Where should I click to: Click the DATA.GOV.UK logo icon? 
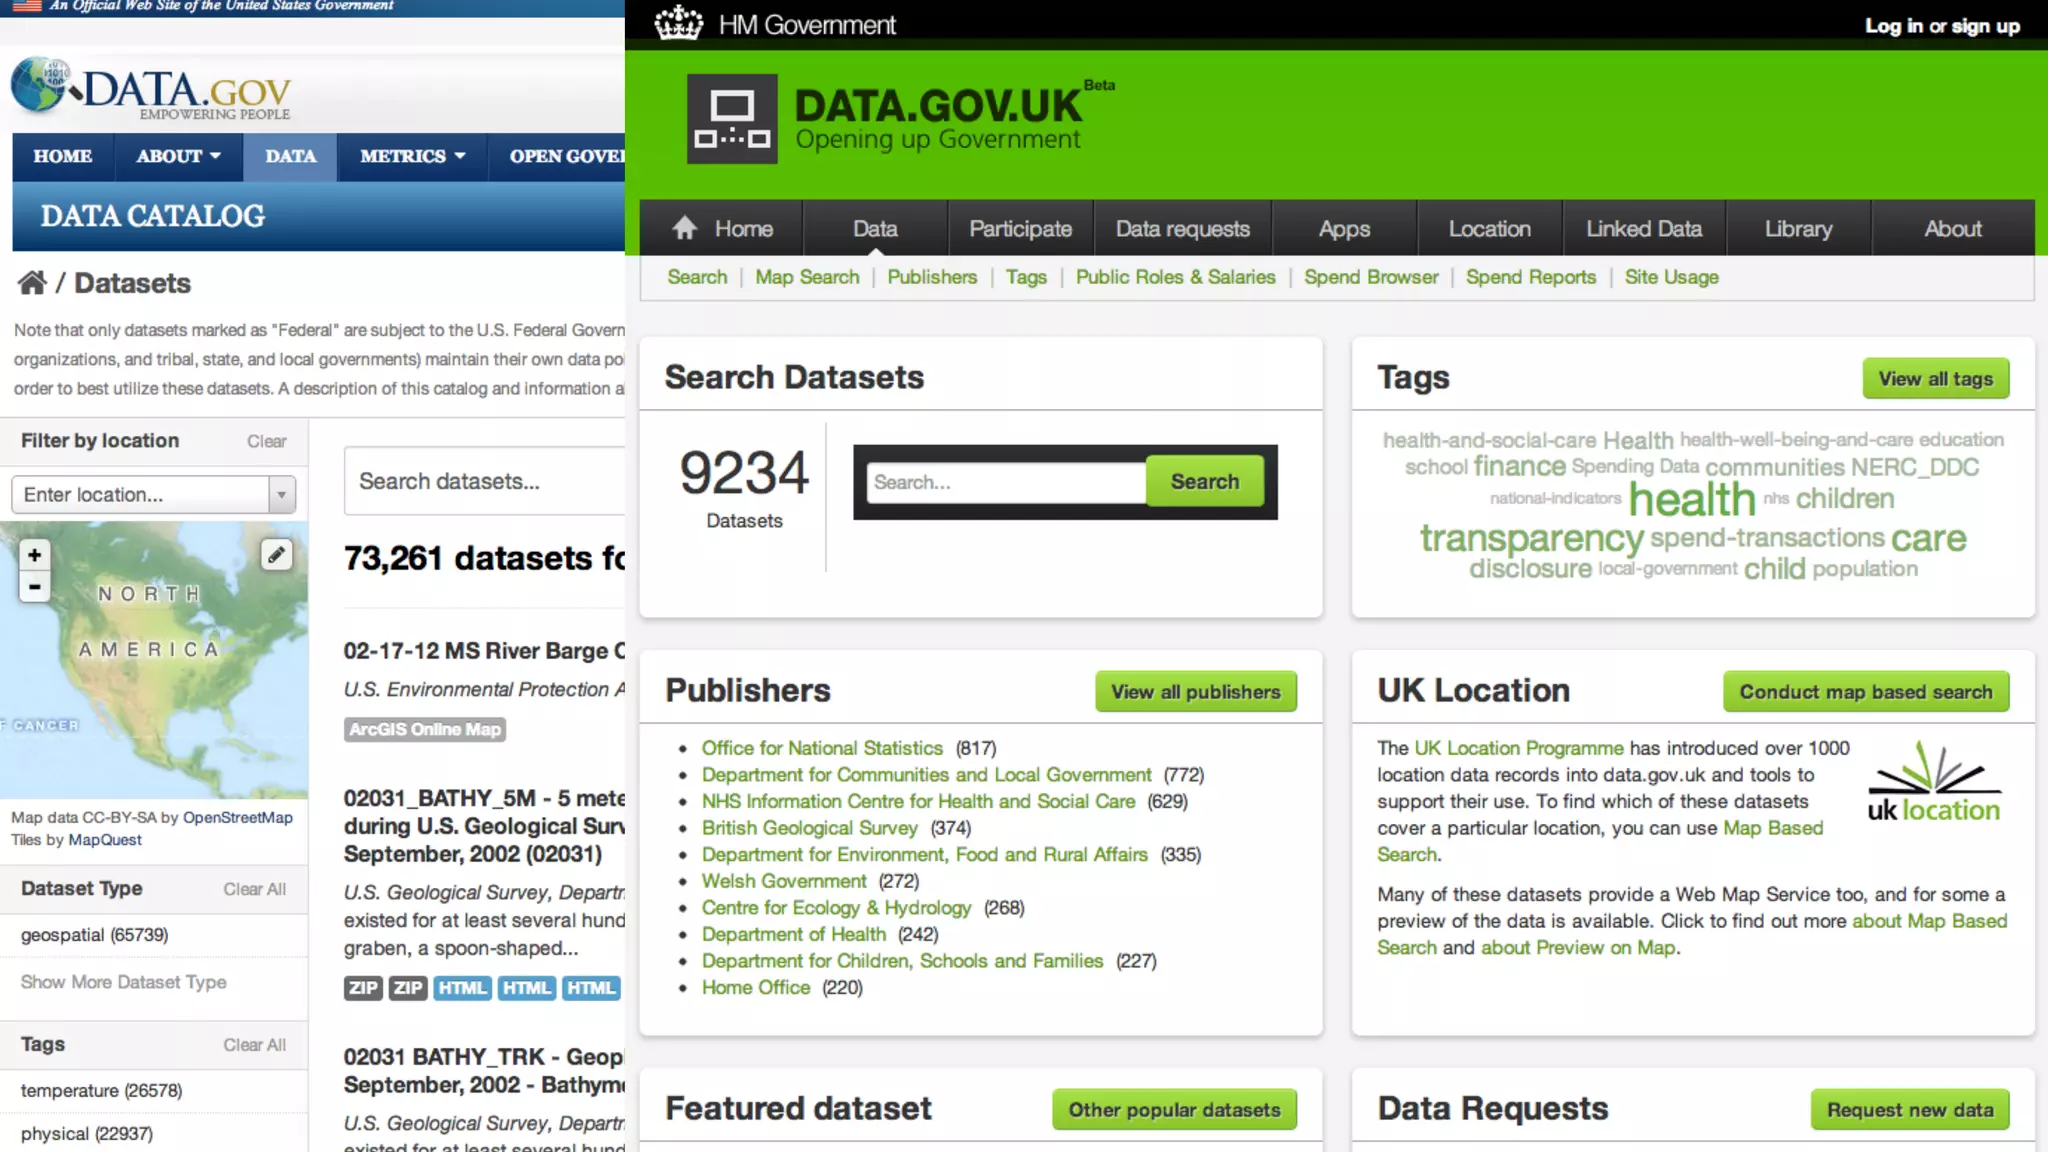coord(732,119)
